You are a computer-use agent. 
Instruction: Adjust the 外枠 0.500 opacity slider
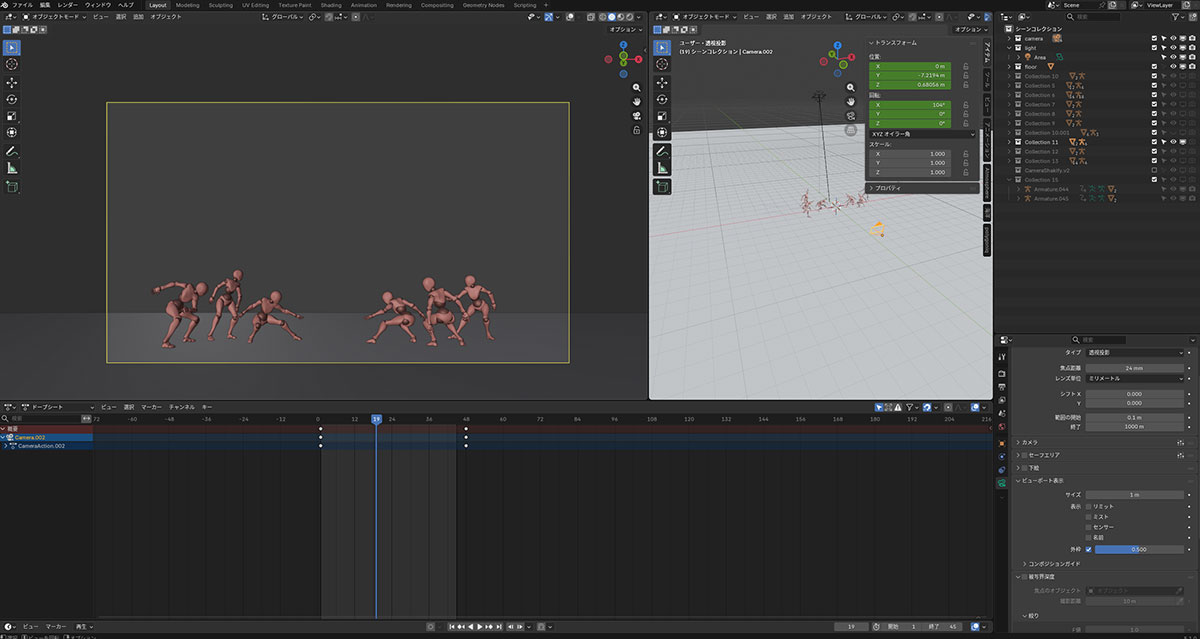(x=1140, y=549)
